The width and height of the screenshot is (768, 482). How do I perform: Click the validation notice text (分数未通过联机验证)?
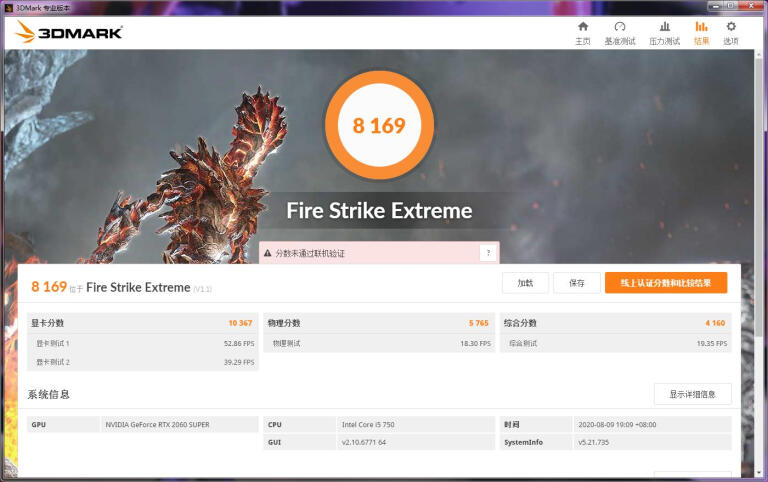point(310,253)
